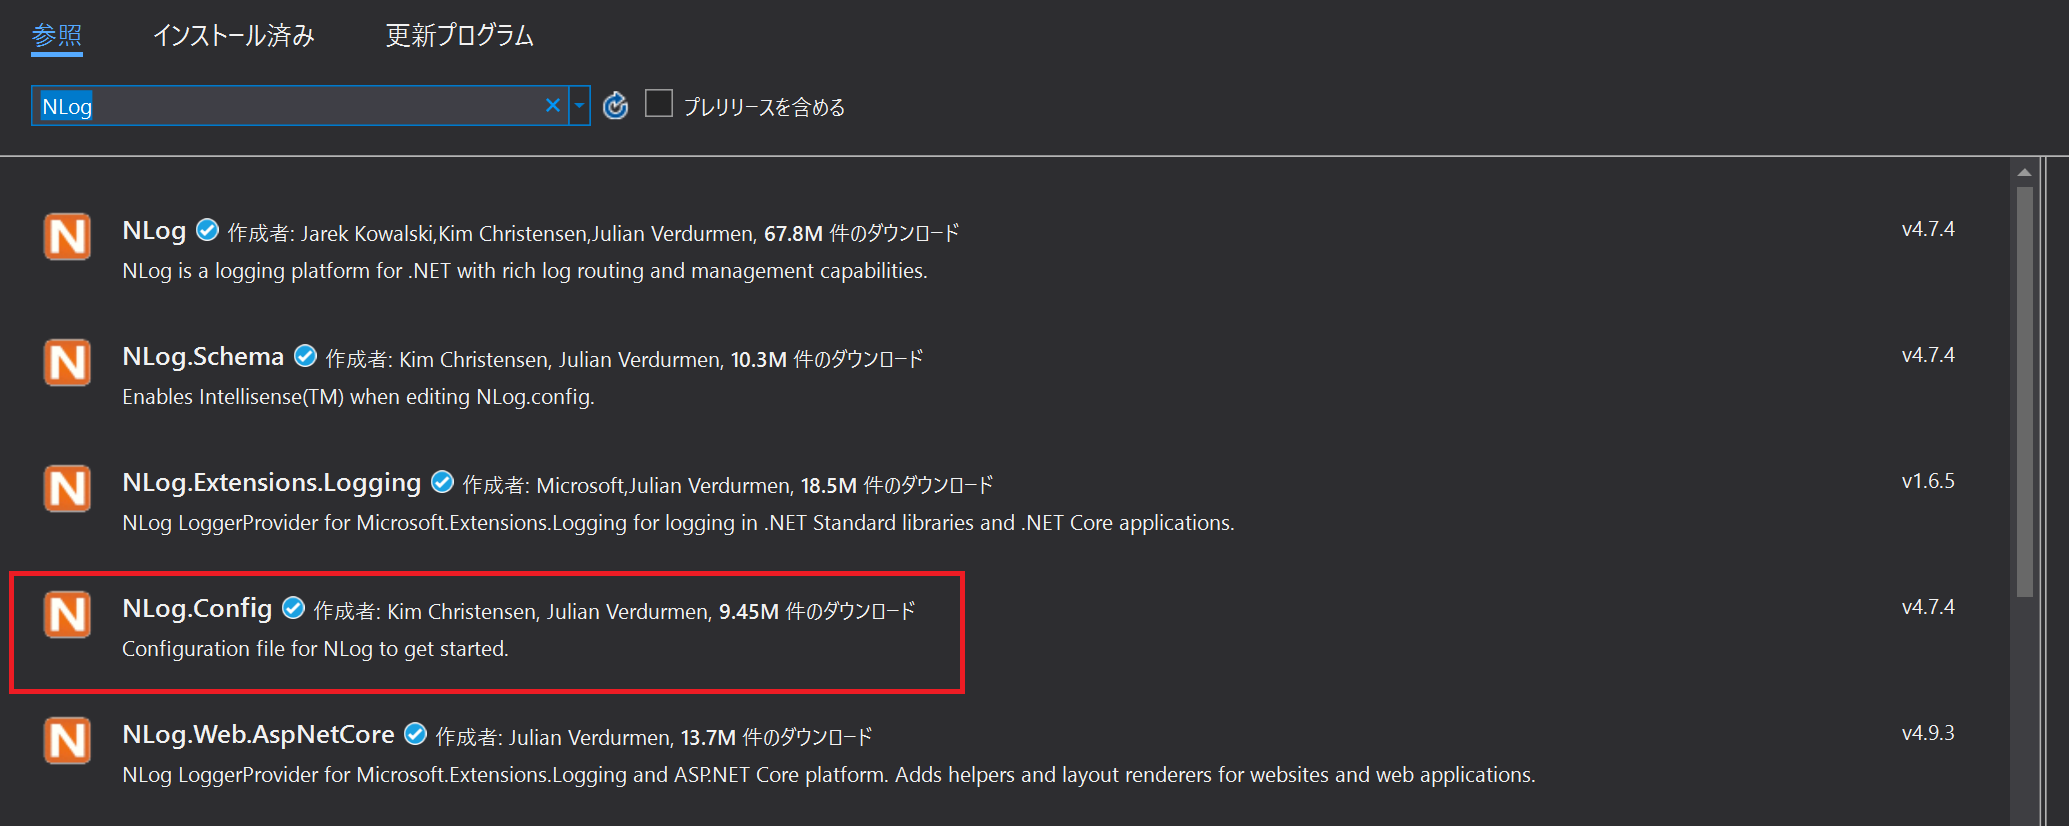
Task: Click 'Enables Intellisense(TM)' description text
Action: point(358,397)
